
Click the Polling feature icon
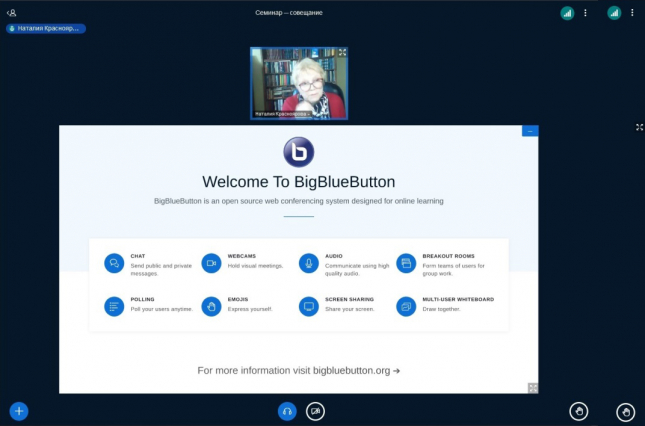(114, 306)
